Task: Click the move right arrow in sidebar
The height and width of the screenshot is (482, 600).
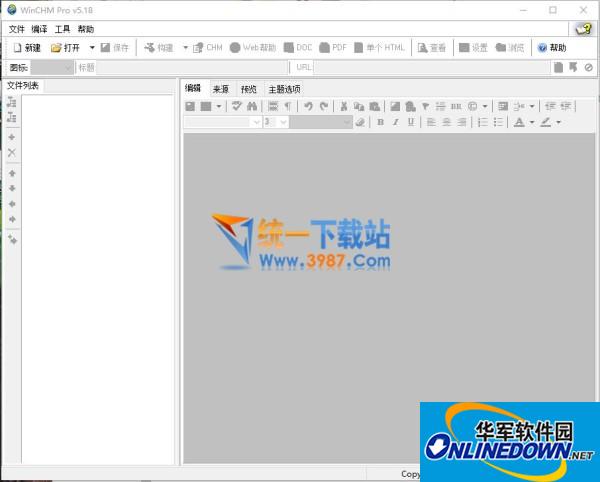Action: coord(12,219)
